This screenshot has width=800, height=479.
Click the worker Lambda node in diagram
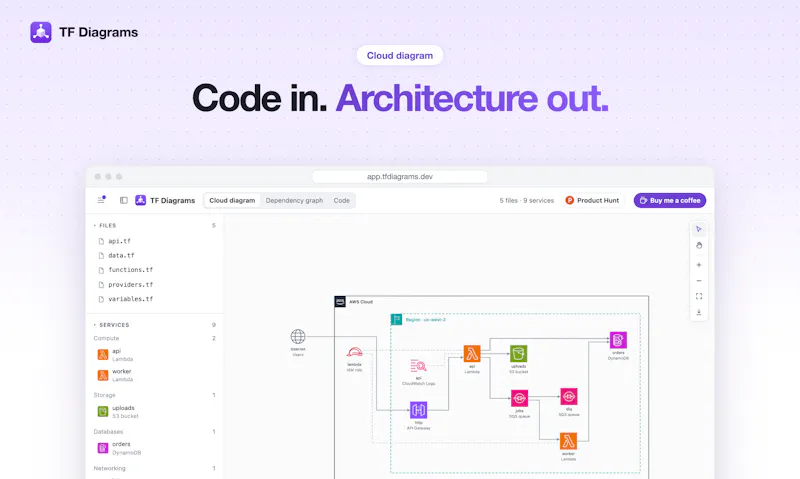coord(568,441)
